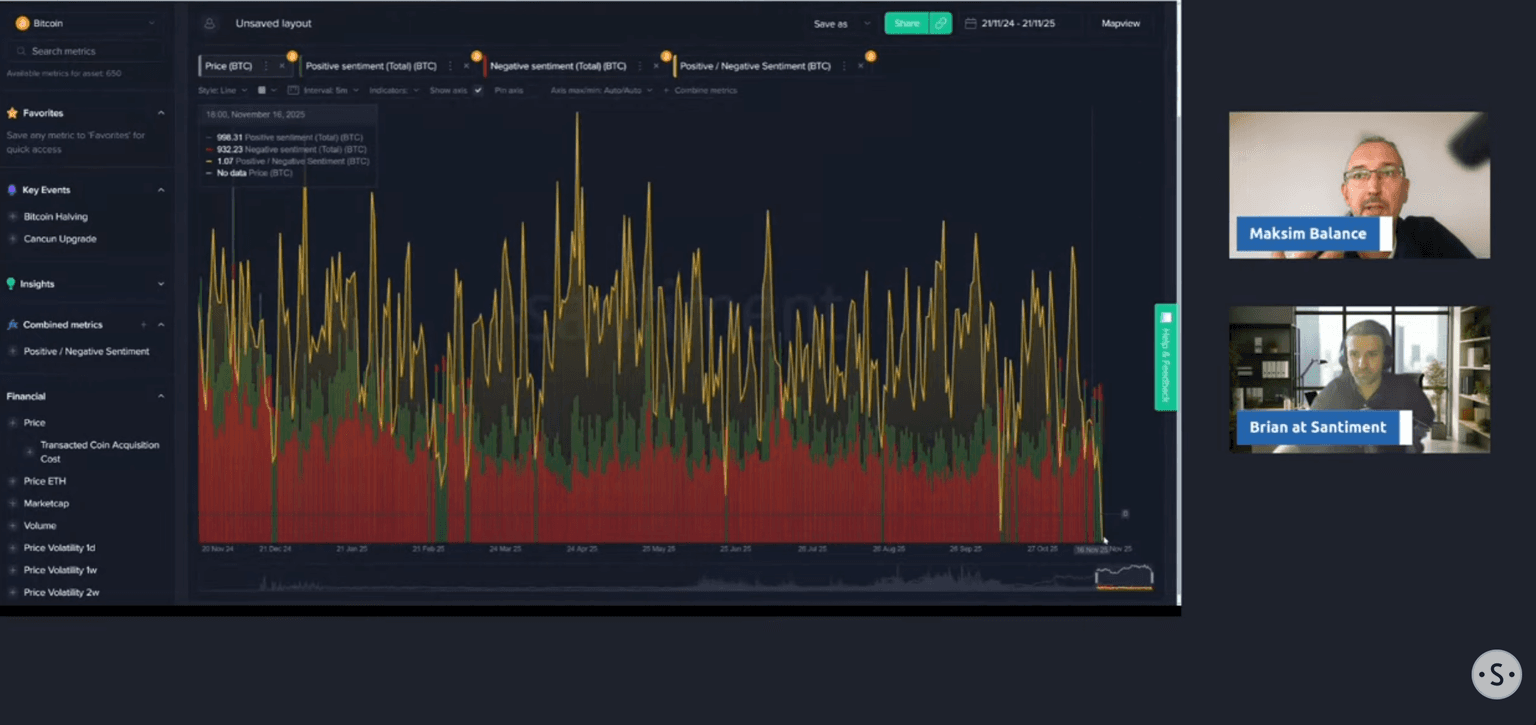
Task: Select the Positive sentiment (Total) (BTC) tab
Action: point(371,67)
